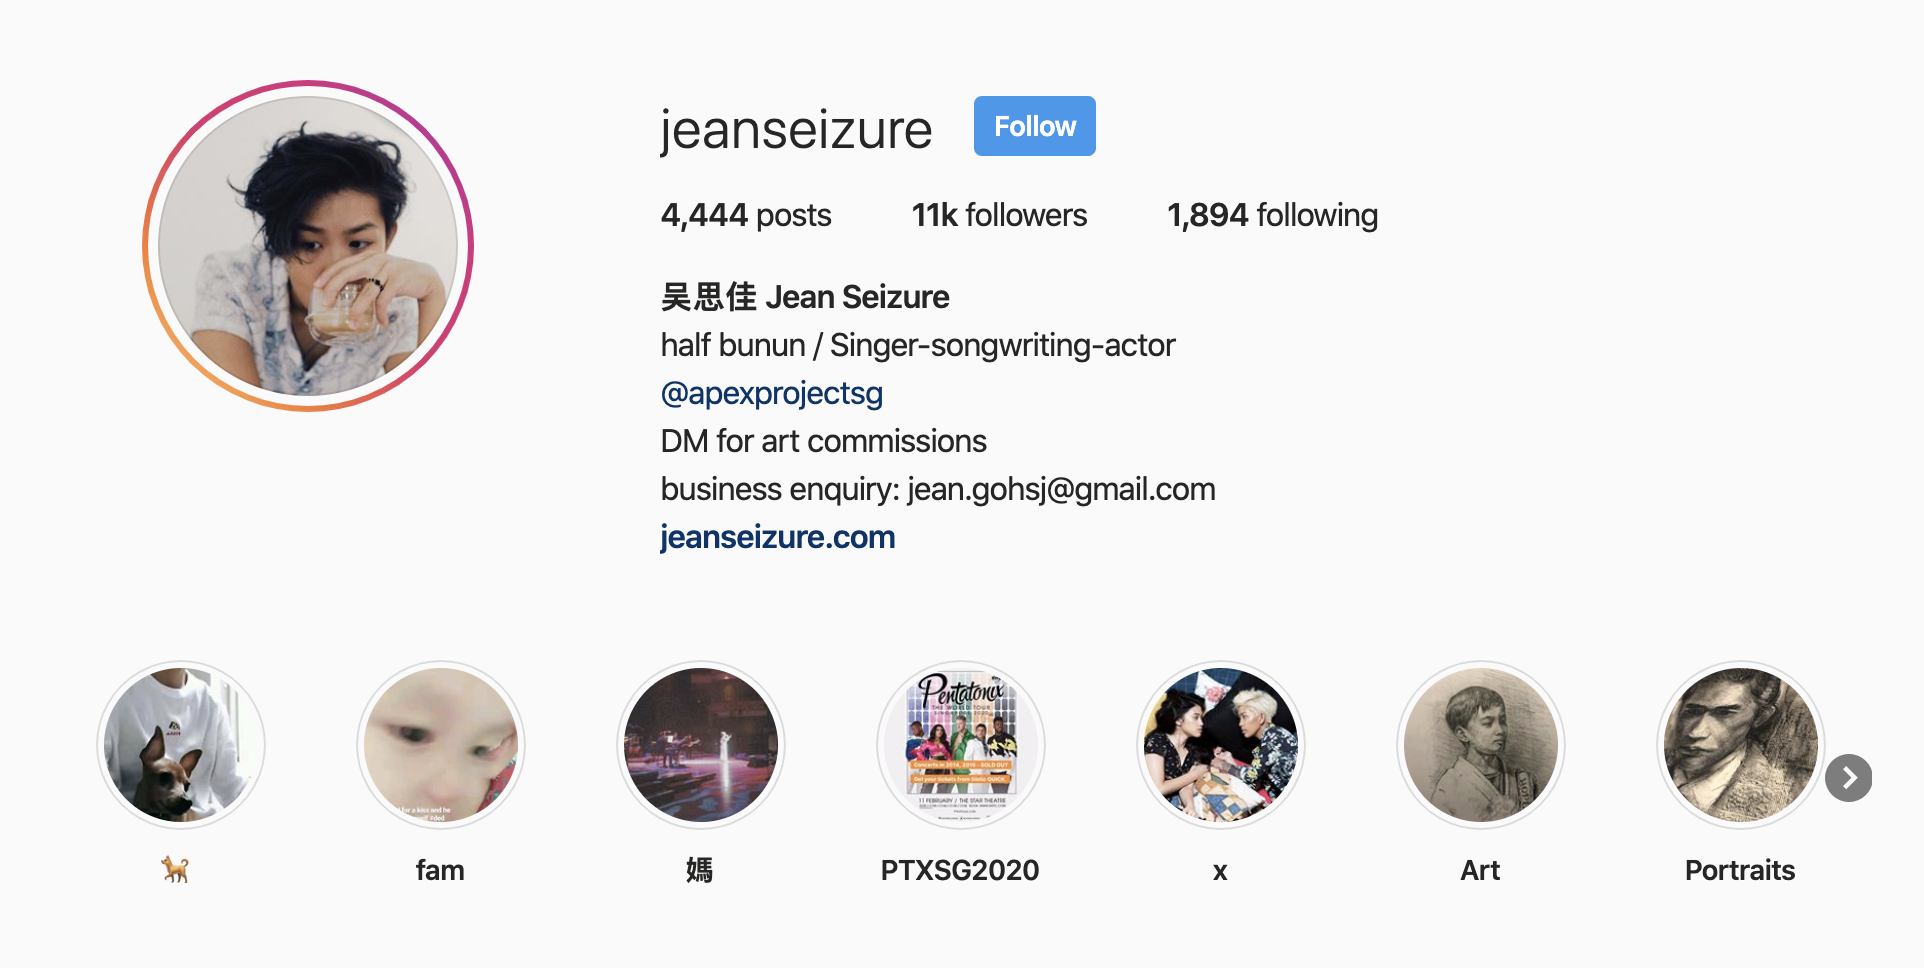Visit the jeanseizure.com website link
This screenshot has height=968, width=1924.
point(778,537)
